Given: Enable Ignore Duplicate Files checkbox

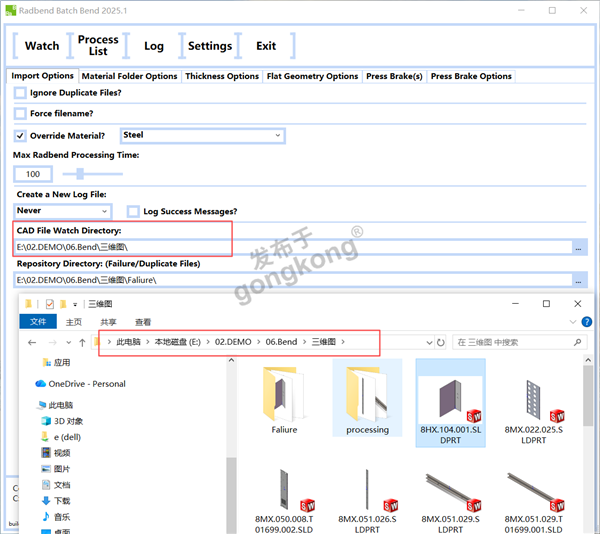Looking at the screenshot, I should coord(20,93).
